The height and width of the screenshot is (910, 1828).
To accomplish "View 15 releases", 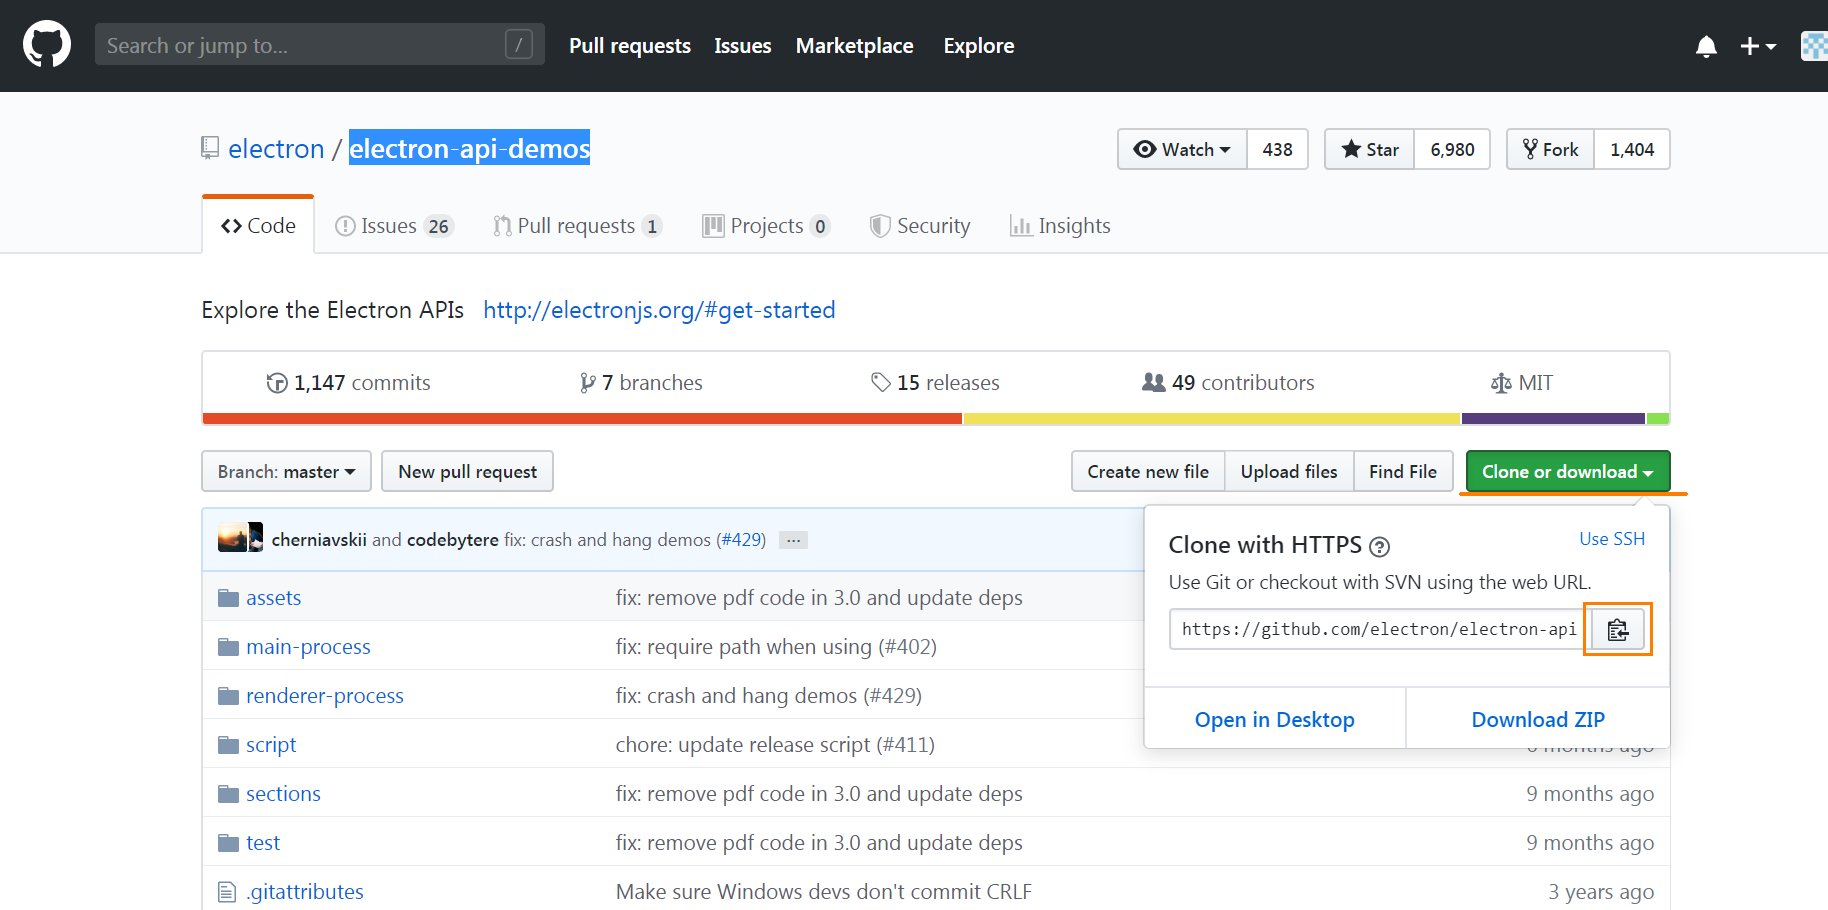I will pos(935,383).
